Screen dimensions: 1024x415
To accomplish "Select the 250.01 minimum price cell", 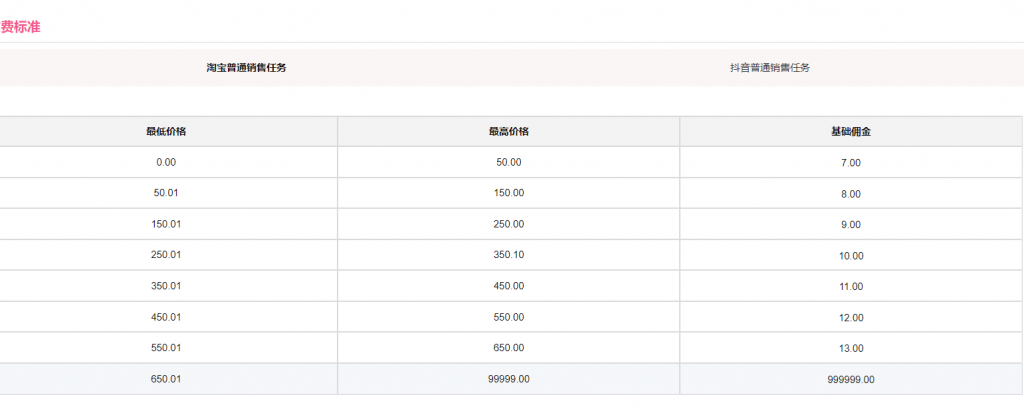I will point(166,255).
